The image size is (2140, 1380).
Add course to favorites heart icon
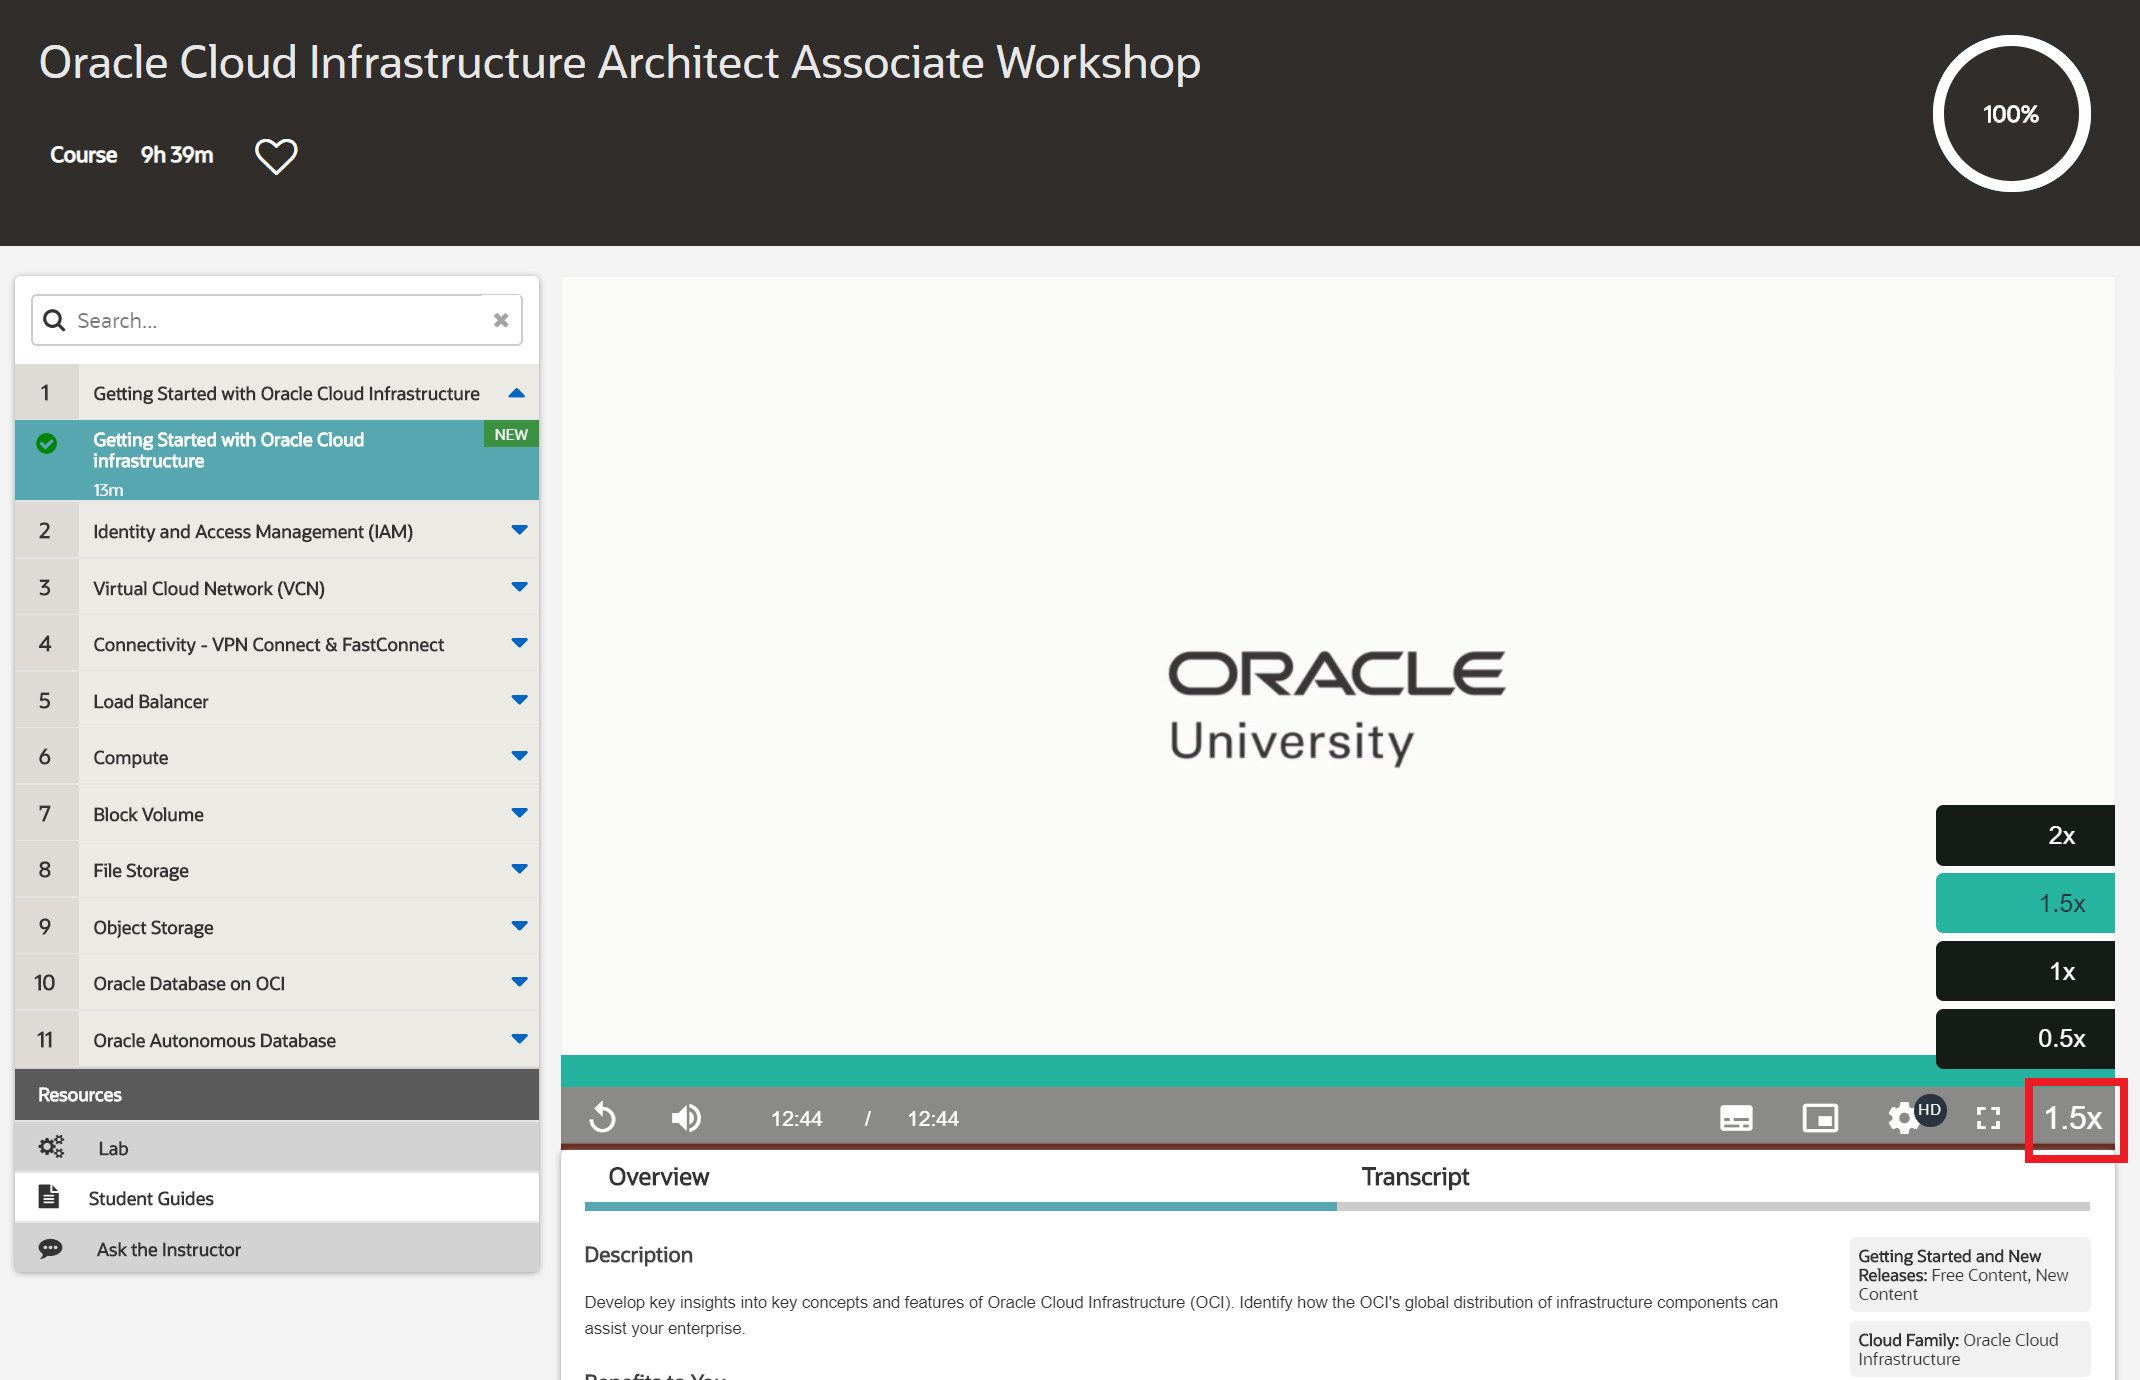276,156
